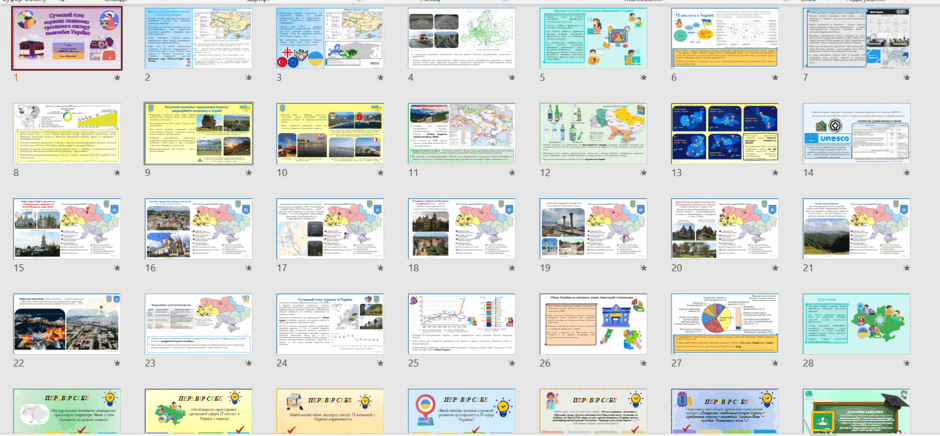Viewport: 940px width, 436px height.
Task: Click the star icon beside slide number 14
Action: [906, 173]
